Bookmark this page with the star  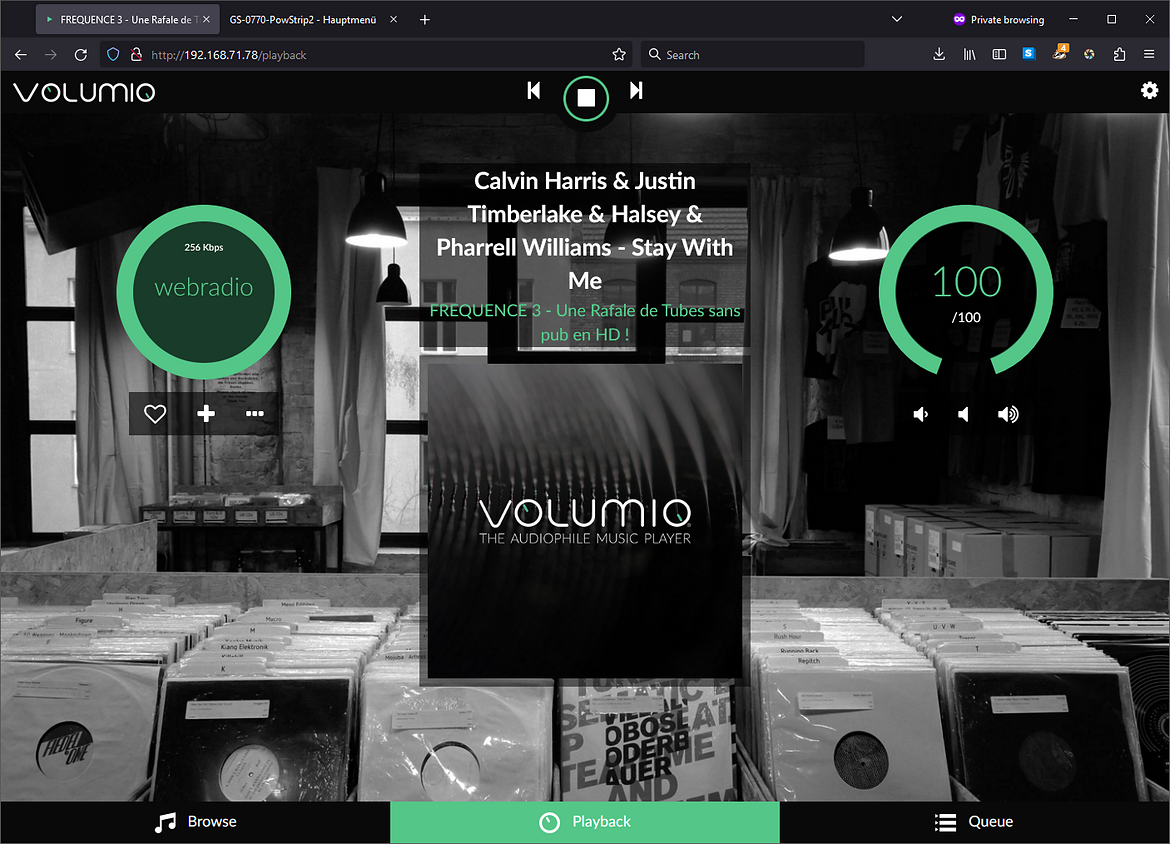click(619, 54)
